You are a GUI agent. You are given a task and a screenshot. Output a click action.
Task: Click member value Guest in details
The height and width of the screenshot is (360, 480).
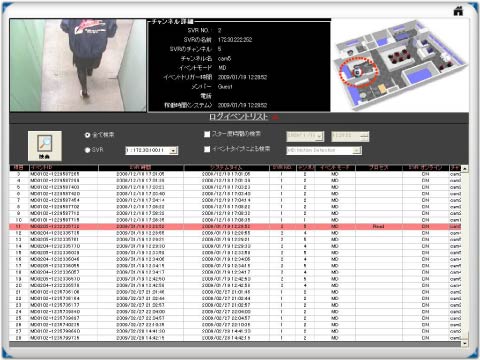click(x=225, y=87)
